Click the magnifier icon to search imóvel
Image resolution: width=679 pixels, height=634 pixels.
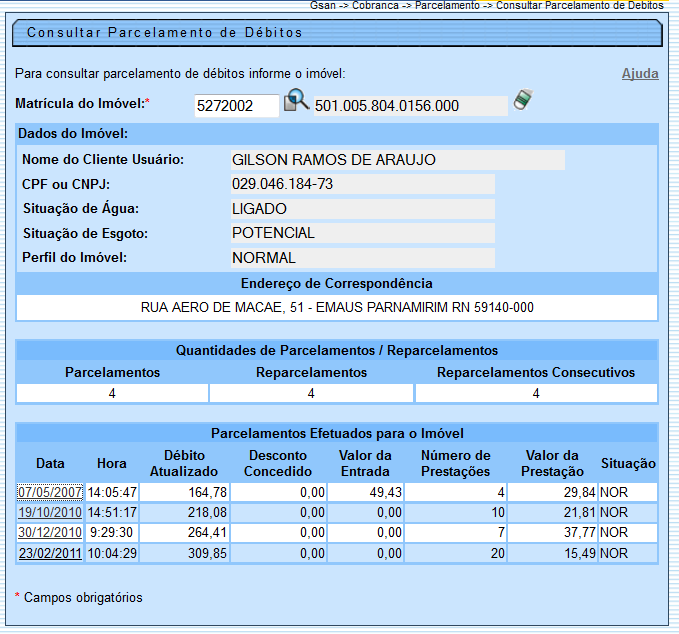tap(296, 102)
